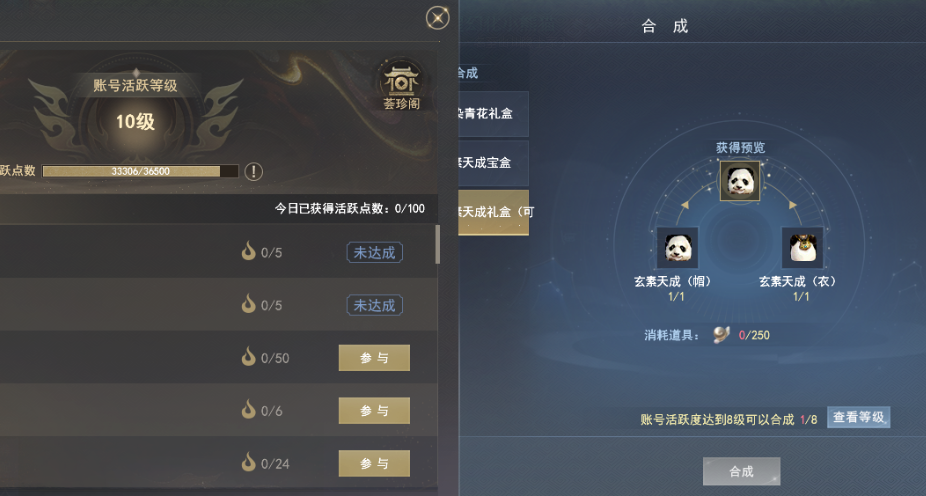Viewport: 926px width, 496px height.
Task: Click the grey 合成 button at bottom
Action: (741, 471)
